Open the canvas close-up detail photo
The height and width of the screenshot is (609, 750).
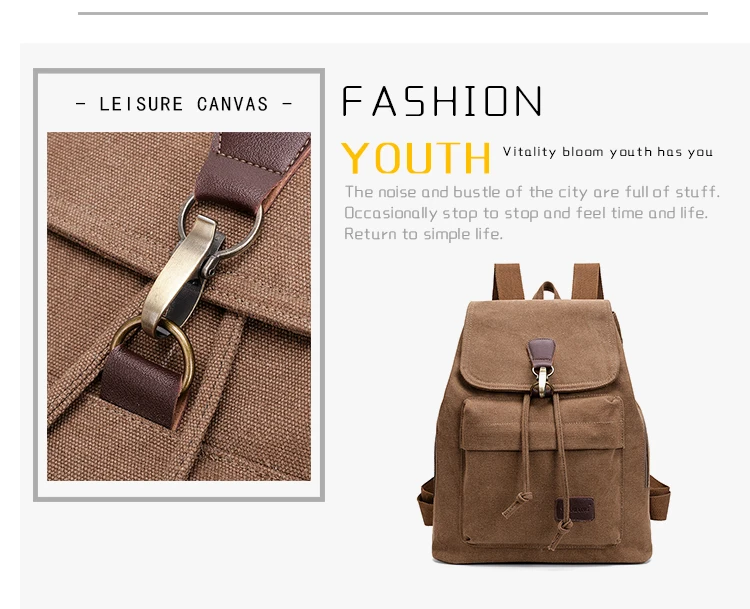(x=179, y=306)
